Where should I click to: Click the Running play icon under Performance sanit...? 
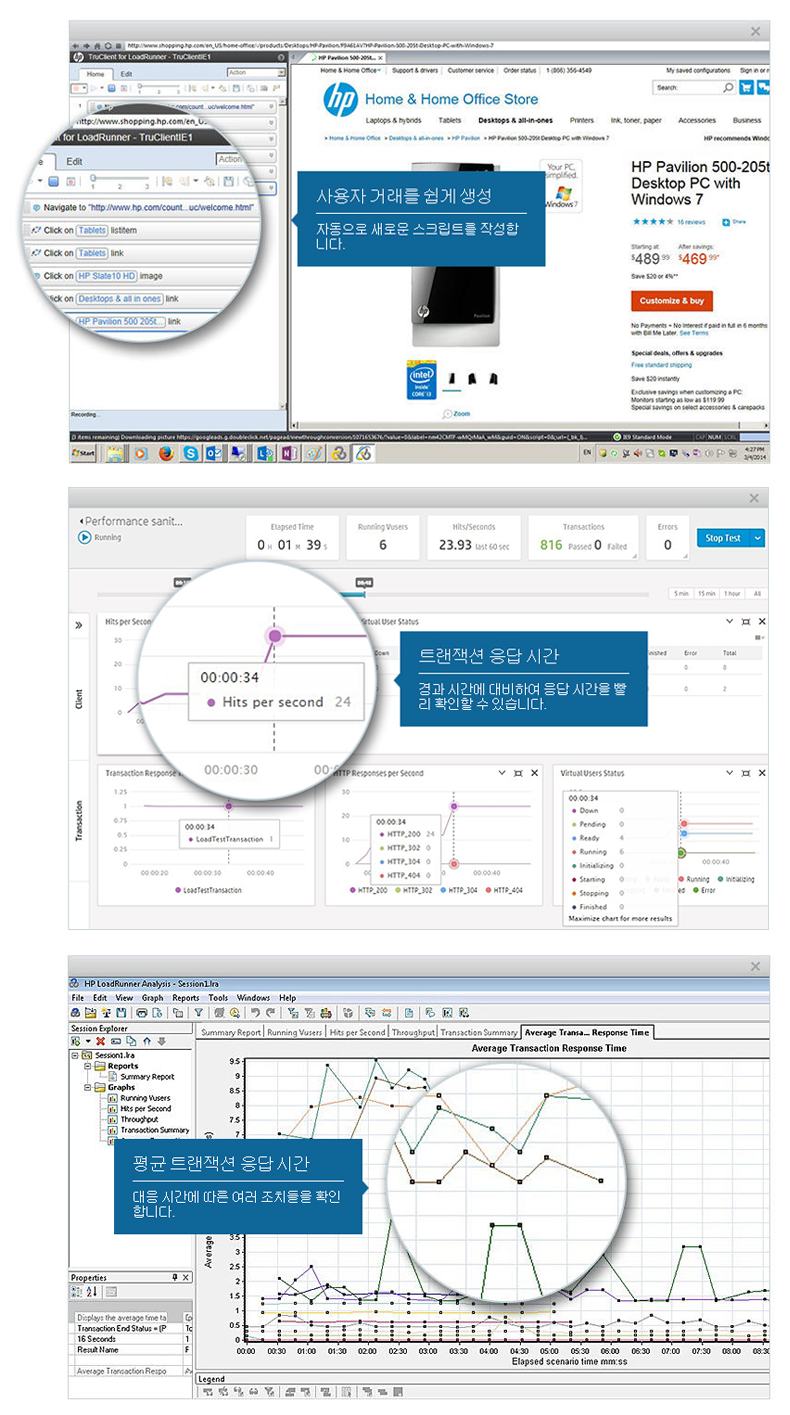pyautogui.click(x=84, y=537)
